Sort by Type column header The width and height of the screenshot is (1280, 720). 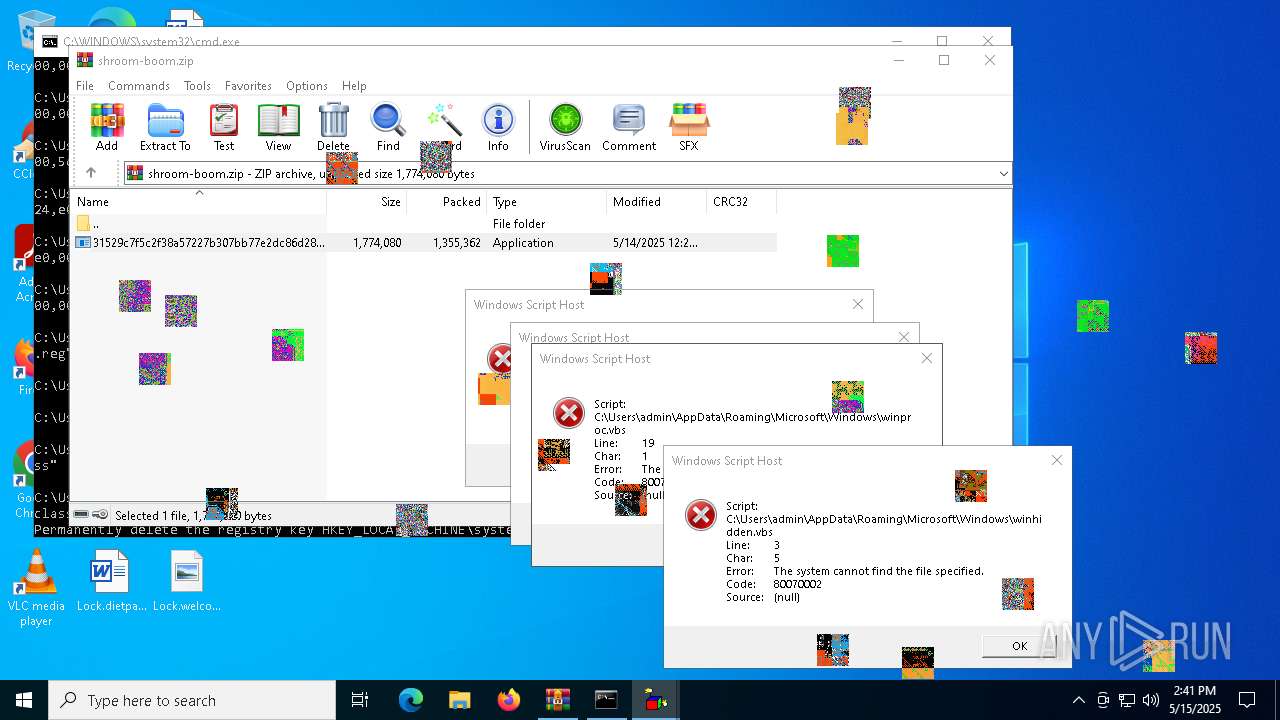(546, 201)
